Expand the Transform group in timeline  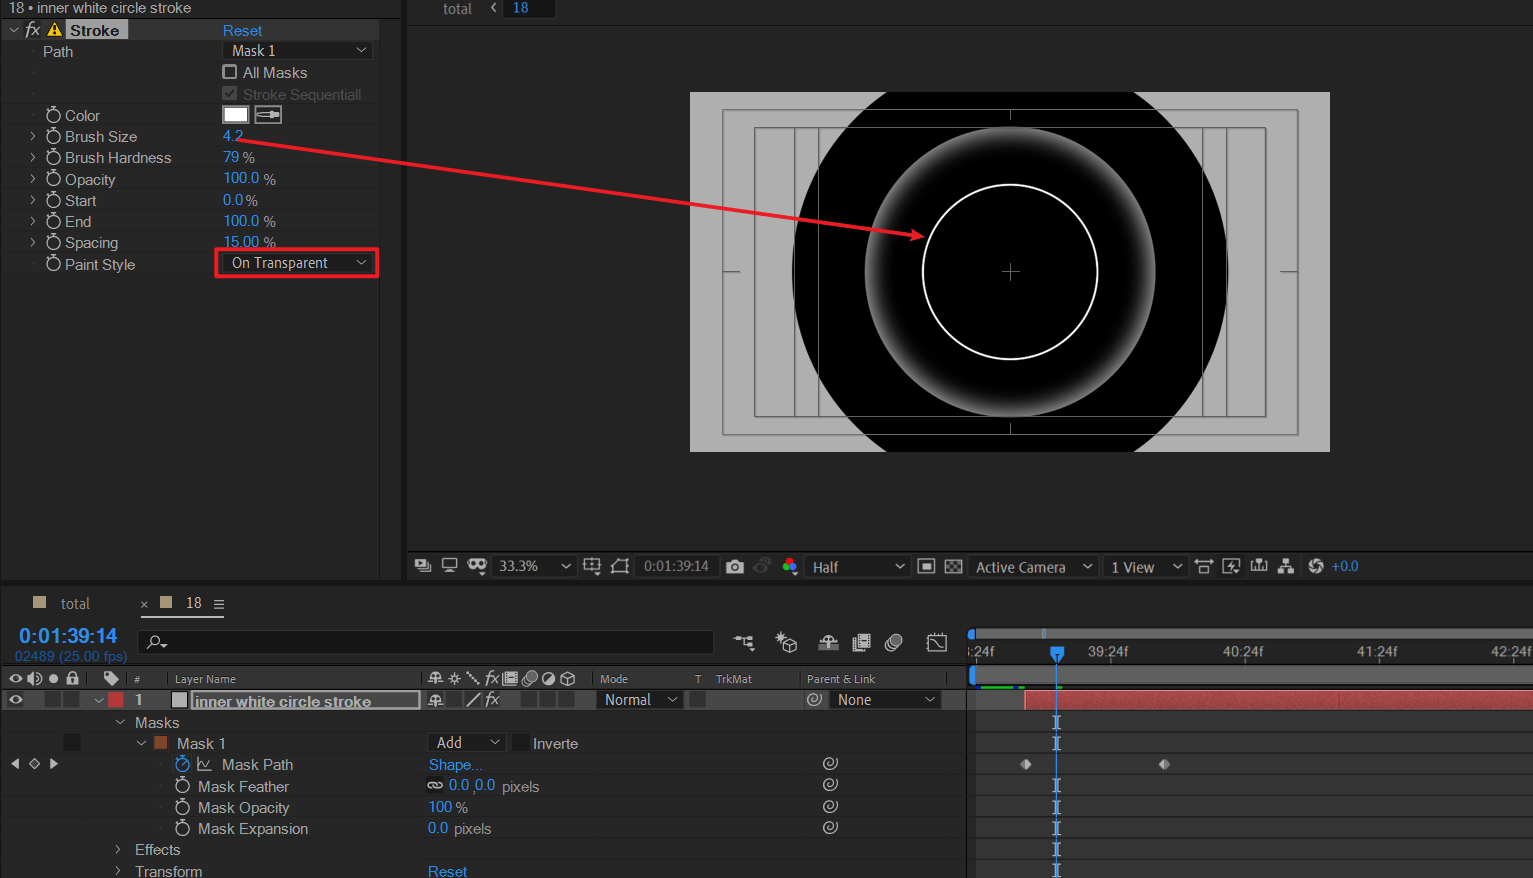118,871
